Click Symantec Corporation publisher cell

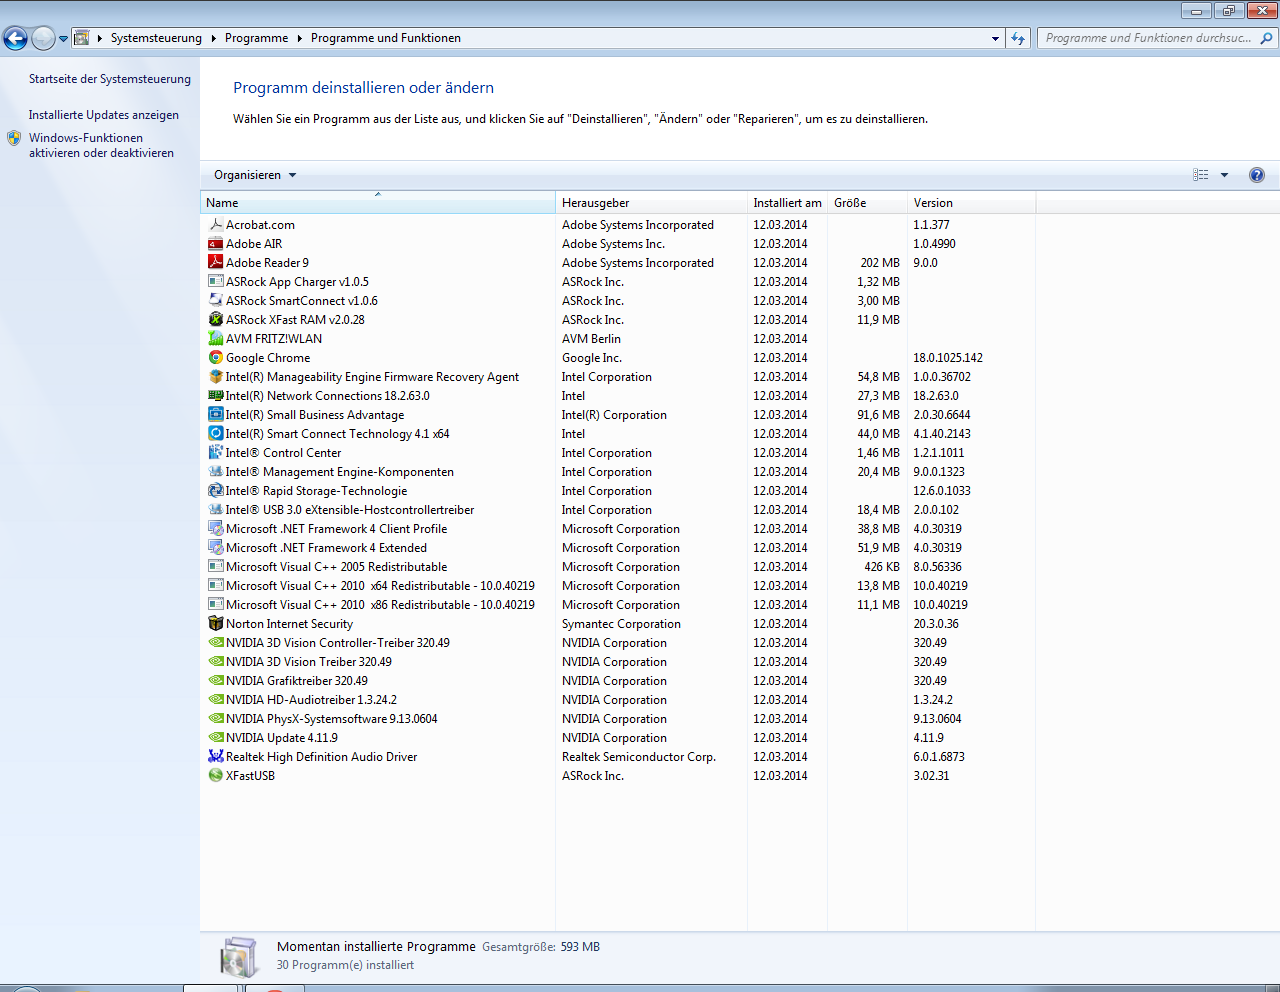[x=621, y=624]
